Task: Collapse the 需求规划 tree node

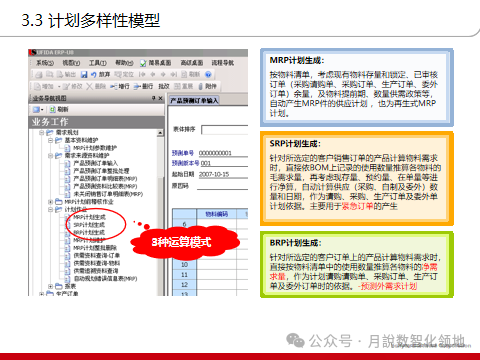Action: click(42, 133)
